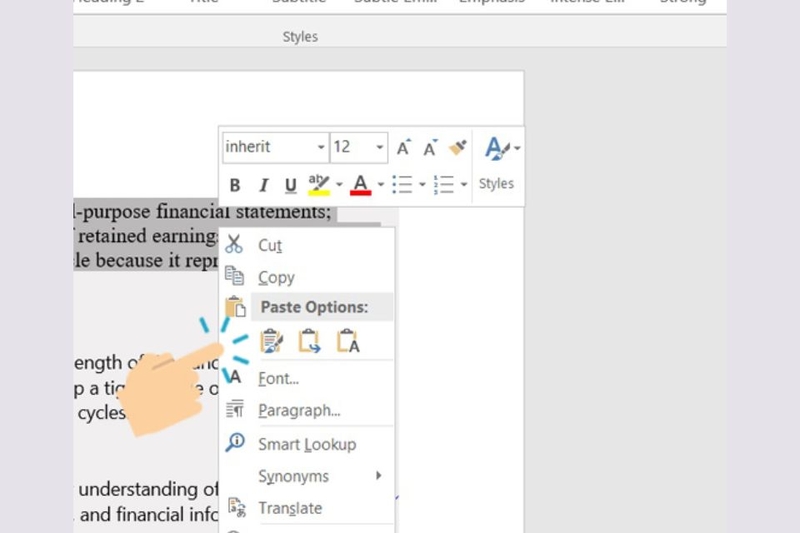Click the Copy pages icon
The height and width of the screenshot is (533, 800).
click(234, 276)
